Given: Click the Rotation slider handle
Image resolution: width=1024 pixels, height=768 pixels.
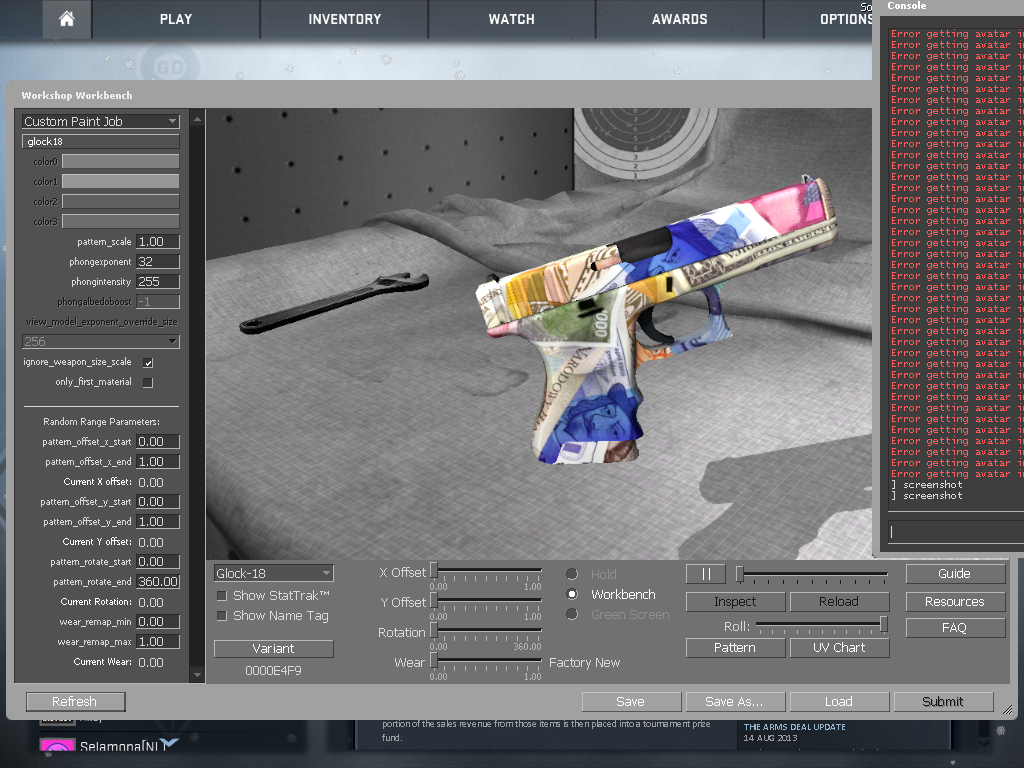Looking at the screenshot, I should (434, 631).
